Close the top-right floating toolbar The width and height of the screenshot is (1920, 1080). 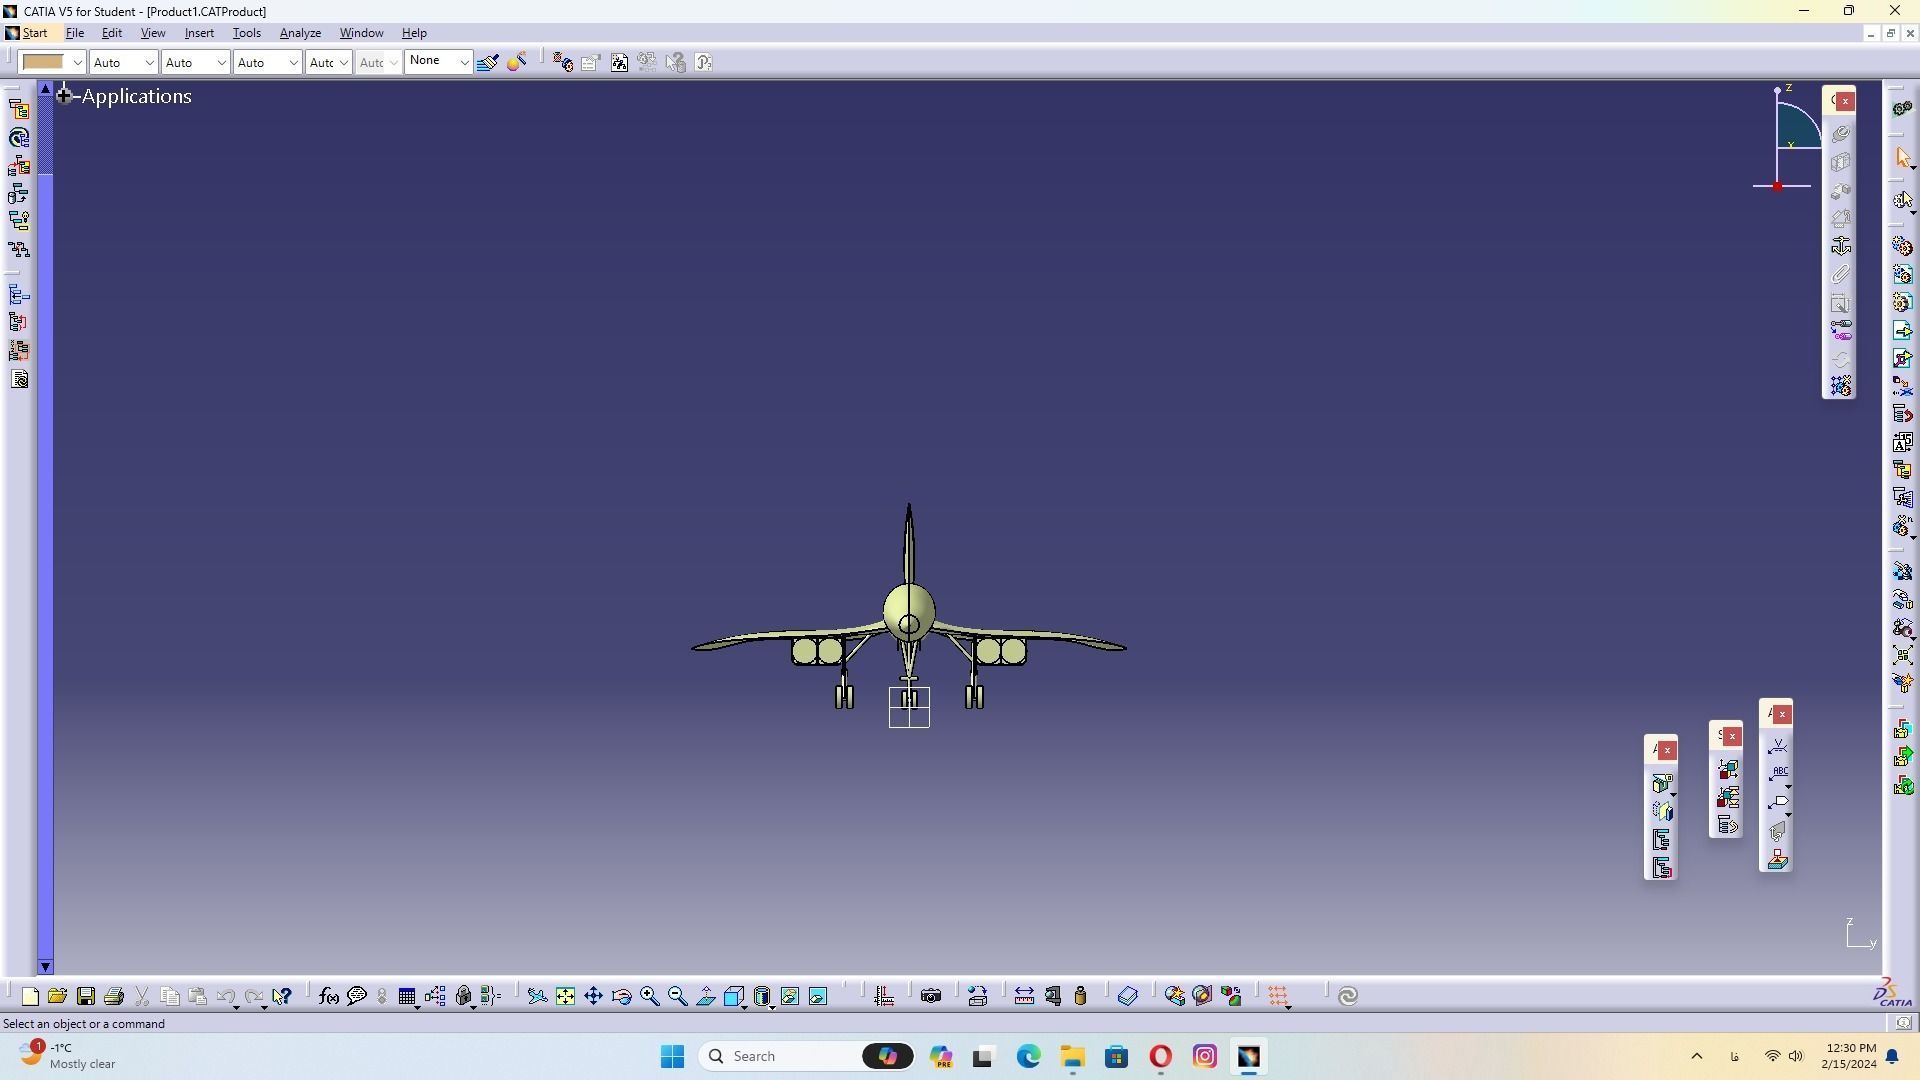click(1846, 101)
